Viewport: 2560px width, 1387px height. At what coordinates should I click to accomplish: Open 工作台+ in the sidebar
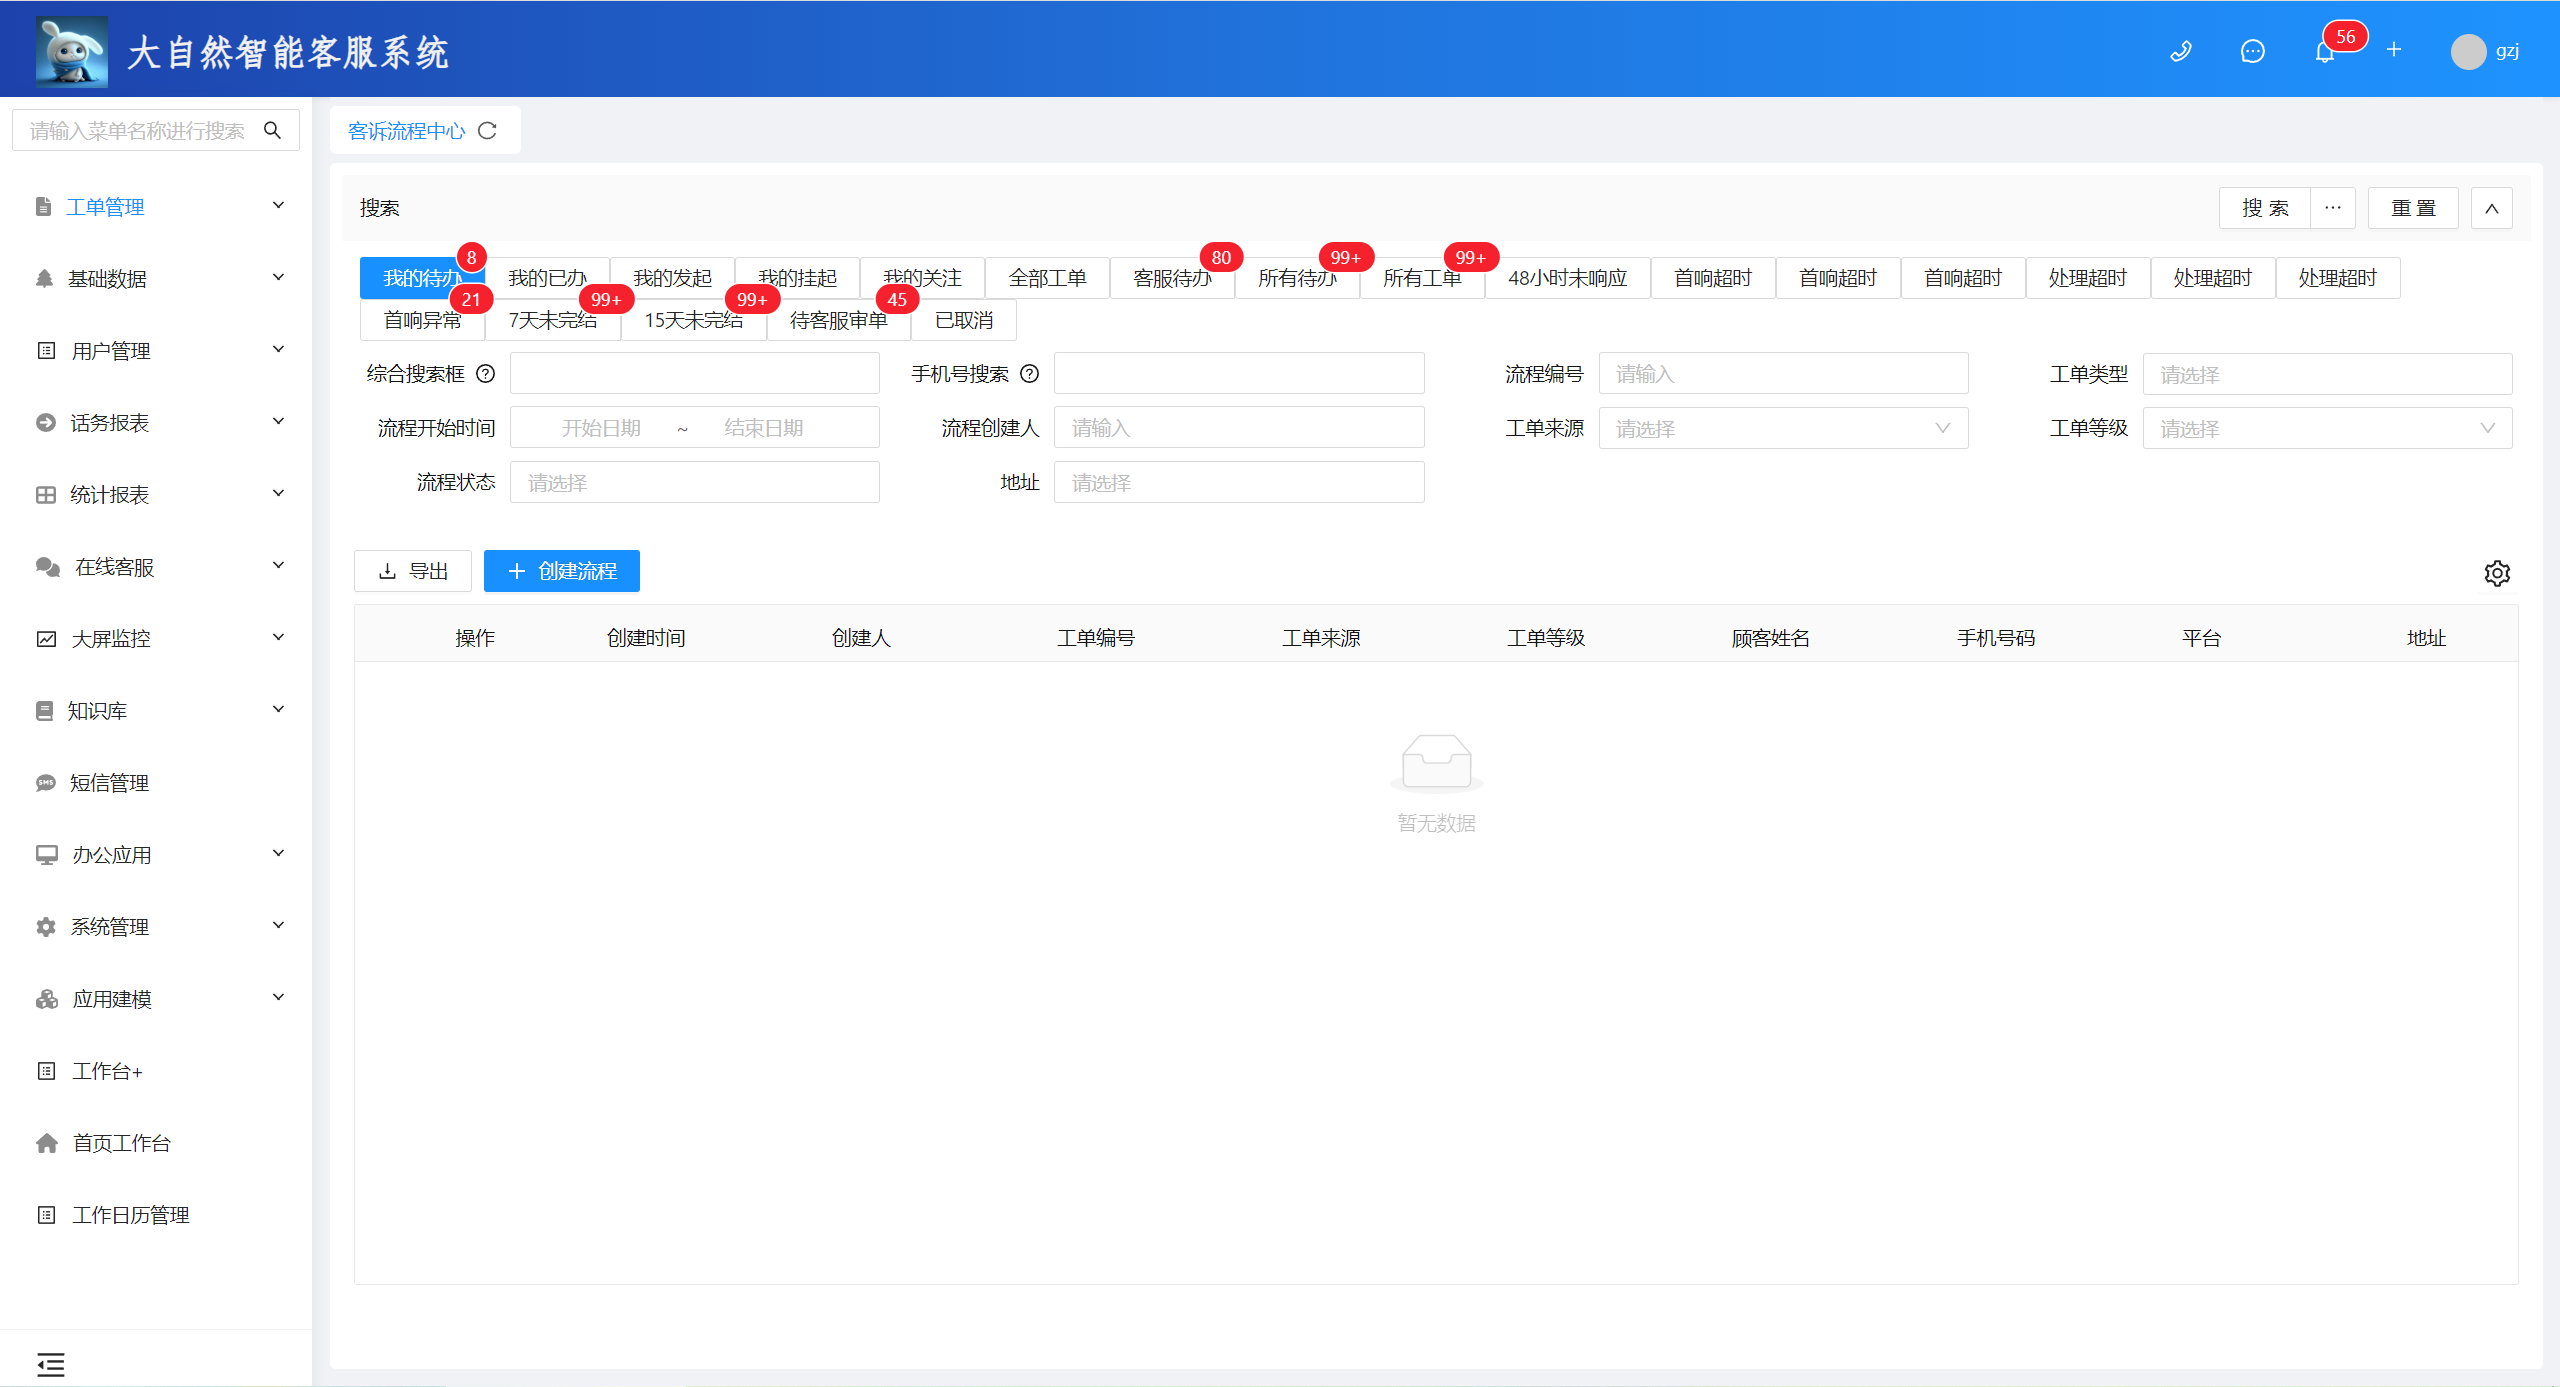tap(108, 1071)
